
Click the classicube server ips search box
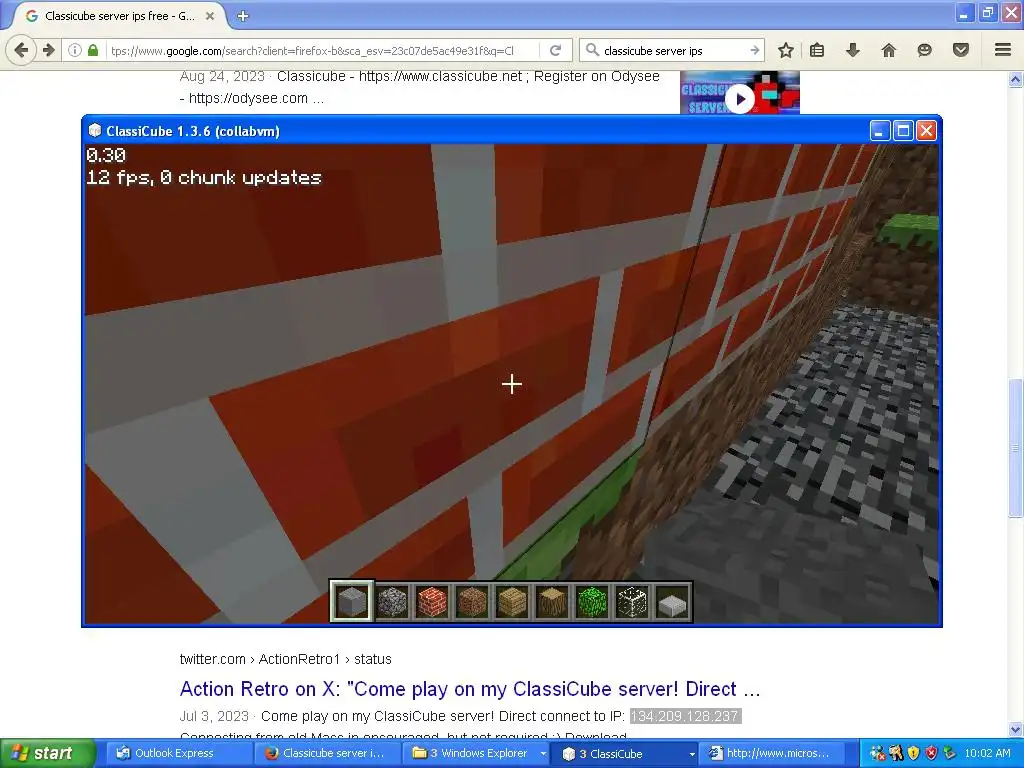point(672,50)
